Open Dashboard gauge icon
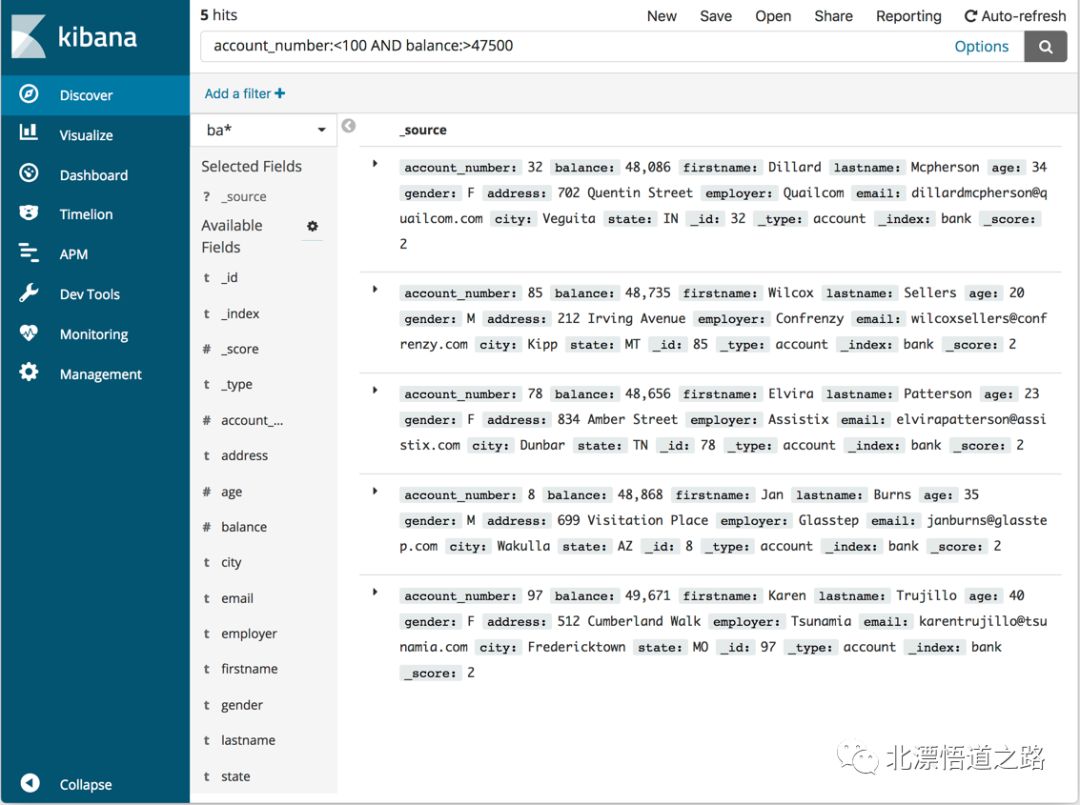This screenshot has width=1080, height=805. [x=28, y=173]
